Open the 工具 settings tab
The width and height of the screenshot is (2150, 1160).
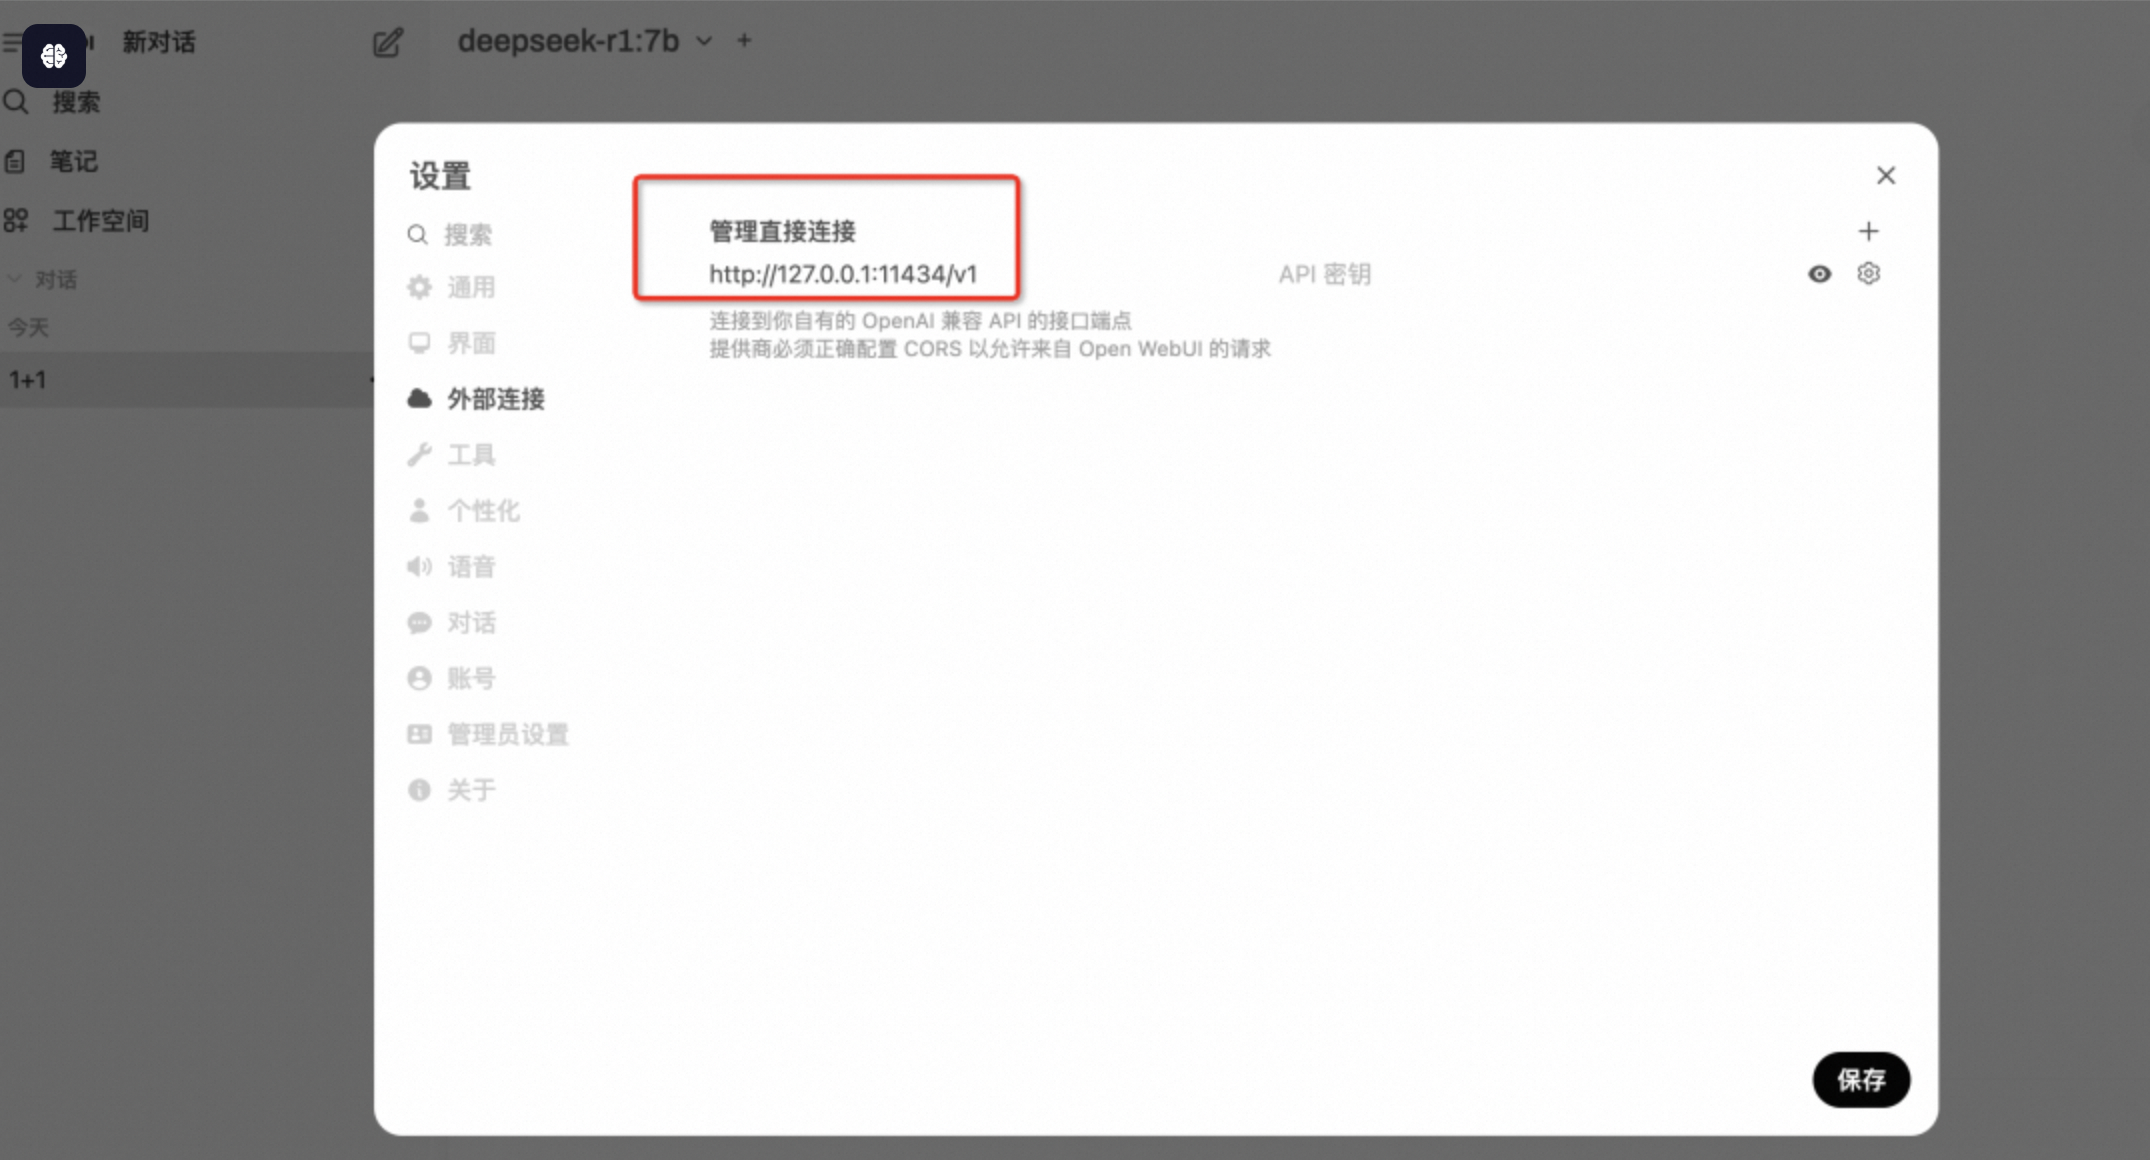470,455
